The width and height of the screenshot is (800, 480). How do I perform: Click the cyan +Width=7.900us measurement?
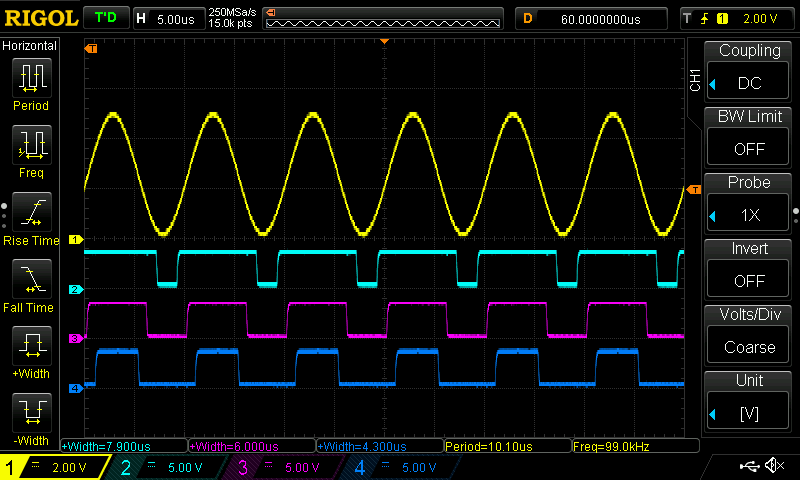click(124, 446)
